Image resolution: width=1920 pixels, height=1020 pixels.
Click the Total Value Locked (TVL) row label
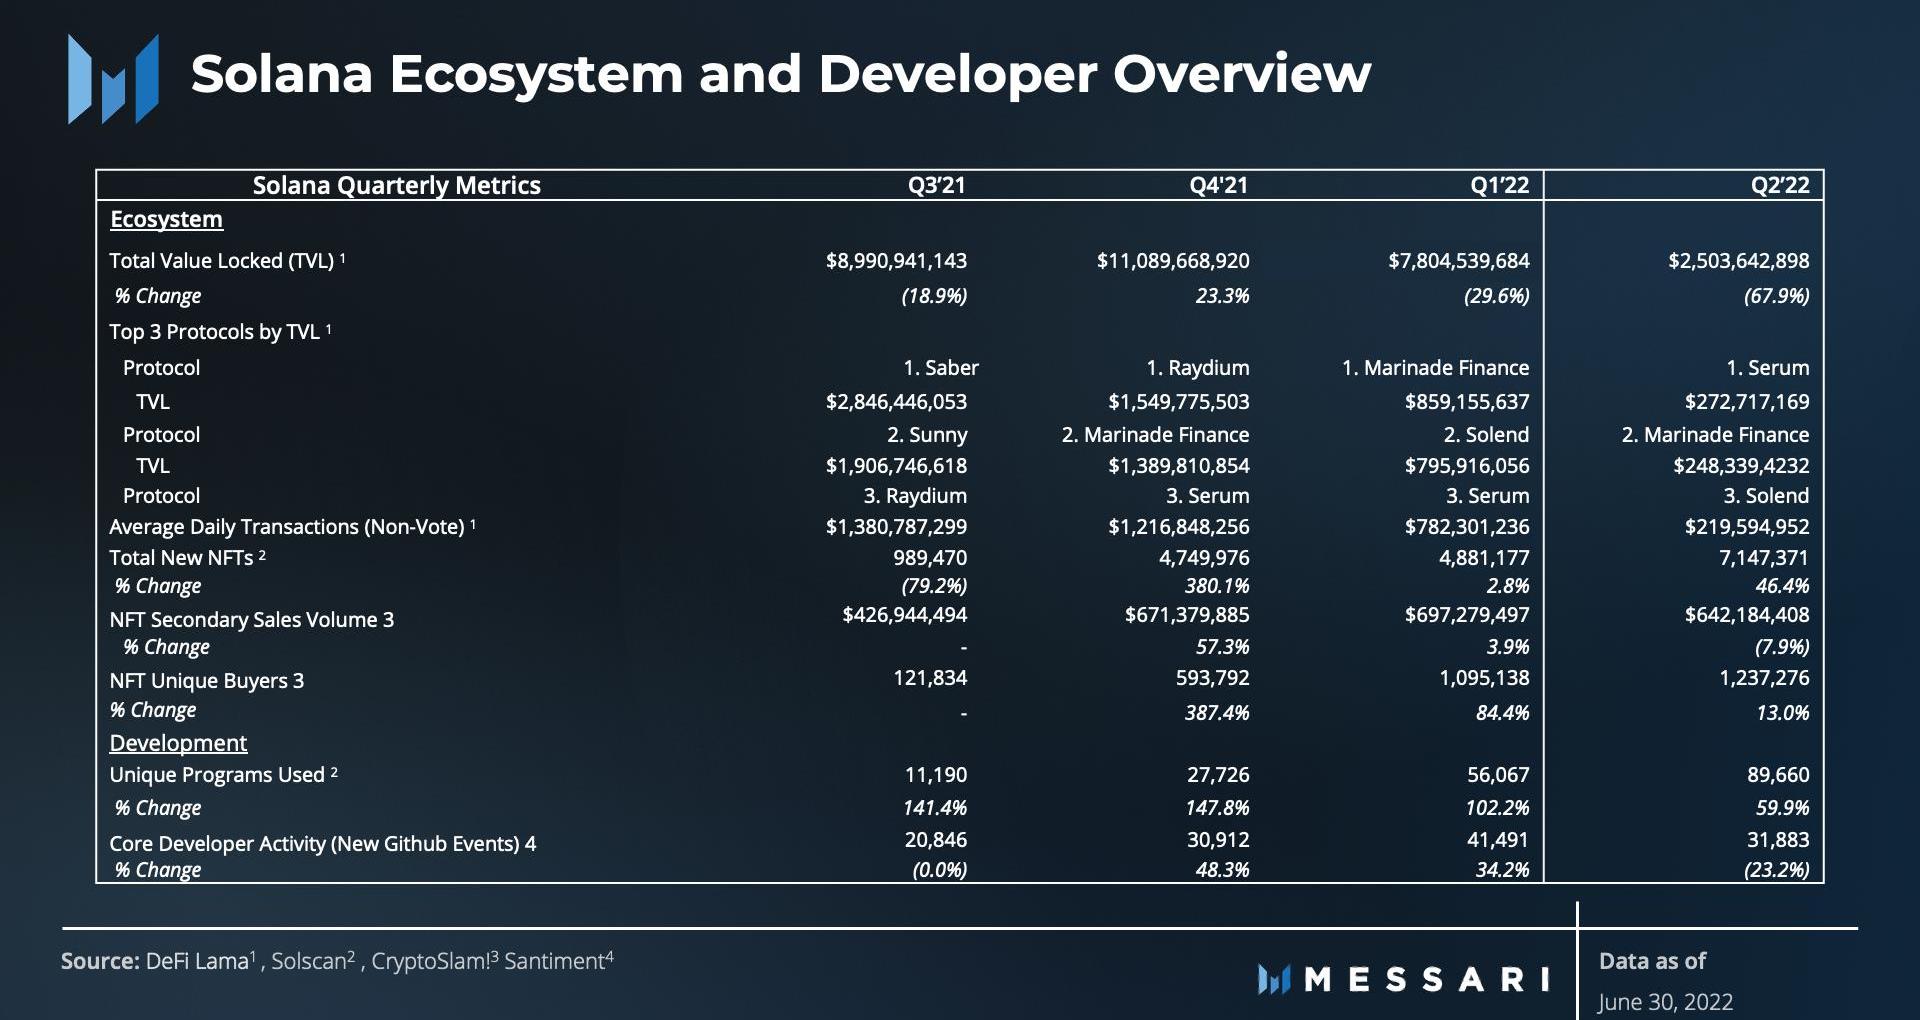(221, 261)
